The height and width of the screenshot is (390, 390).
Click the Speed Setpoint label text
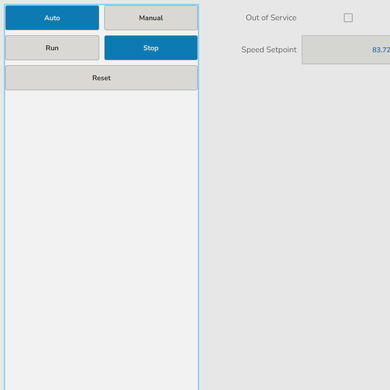point(269,50)
